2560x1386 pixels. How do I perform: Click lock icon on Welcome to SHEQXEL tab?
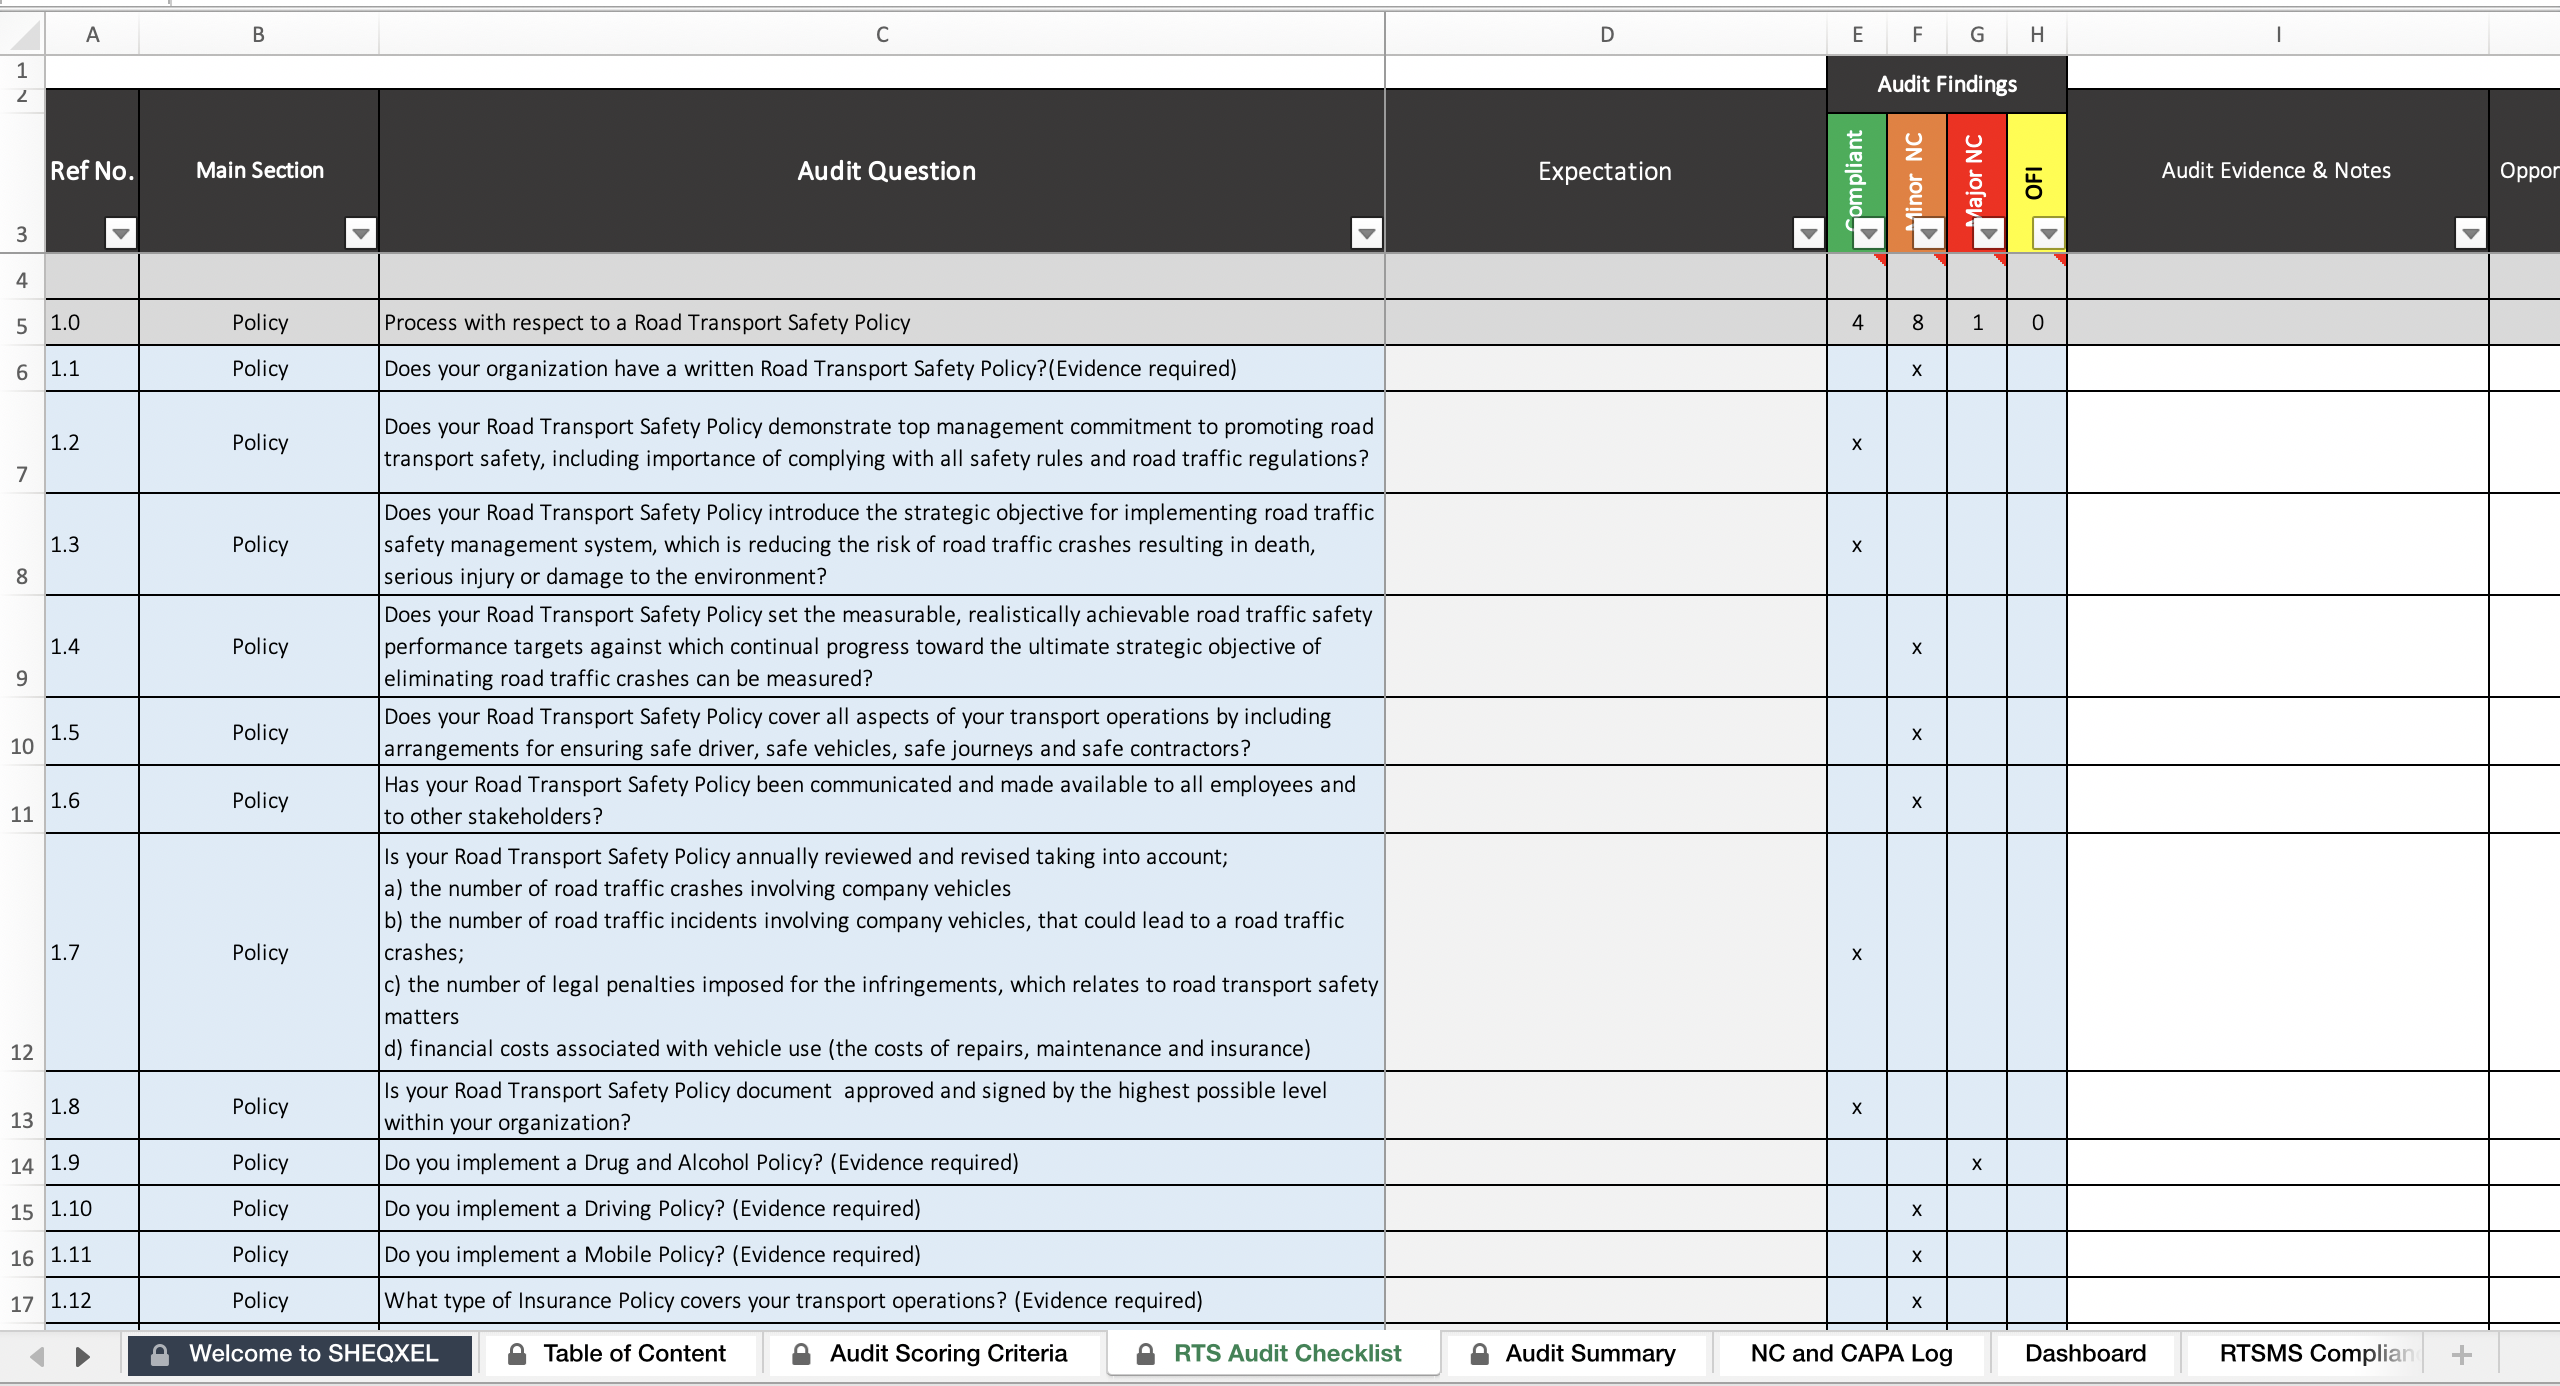pos(159,1354)
